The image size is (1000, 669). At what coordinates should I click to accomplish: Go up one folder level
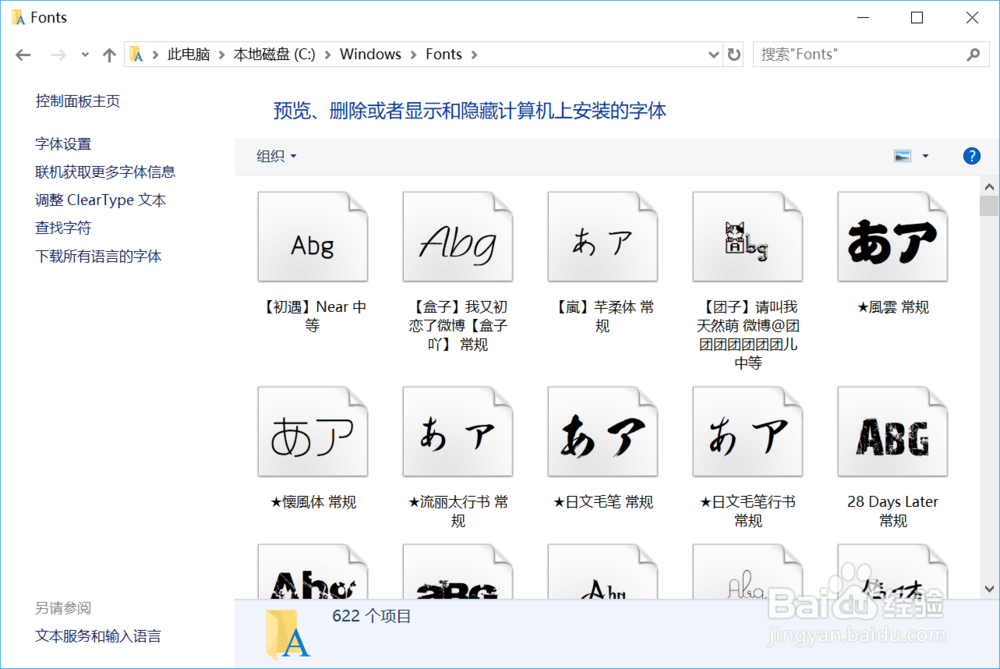(x=109, y=55)
